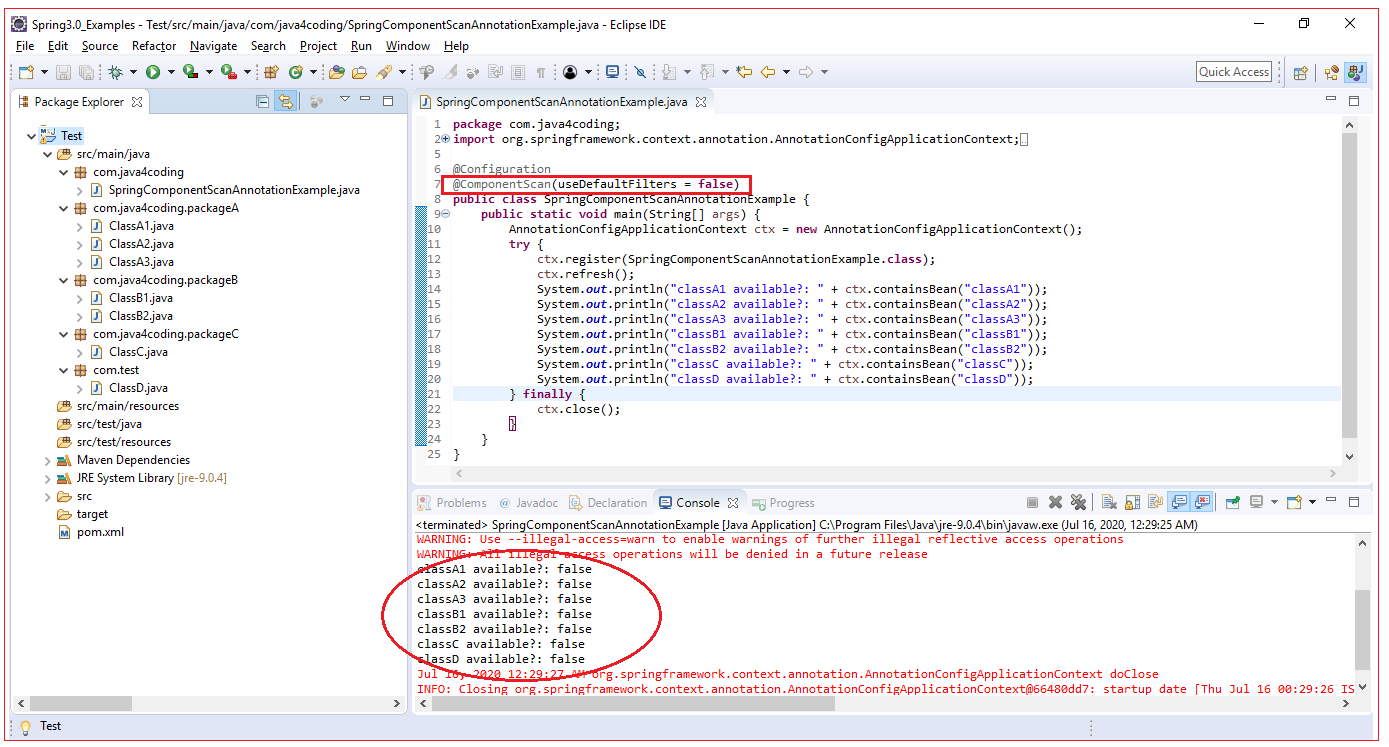This screenshot has height=747, width=1389.
Task: Open the Debug button dropdown arrow
Action: (133, 72)
